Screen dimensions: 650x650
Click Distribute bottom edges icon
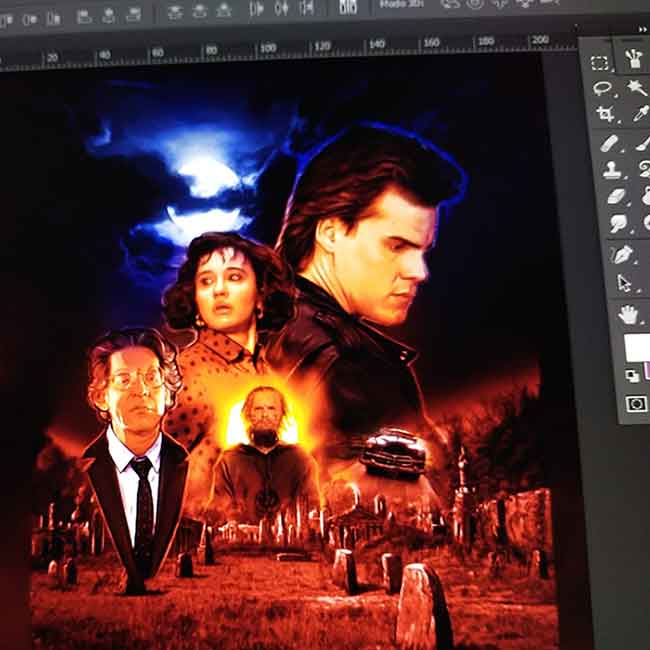point(224,10)
